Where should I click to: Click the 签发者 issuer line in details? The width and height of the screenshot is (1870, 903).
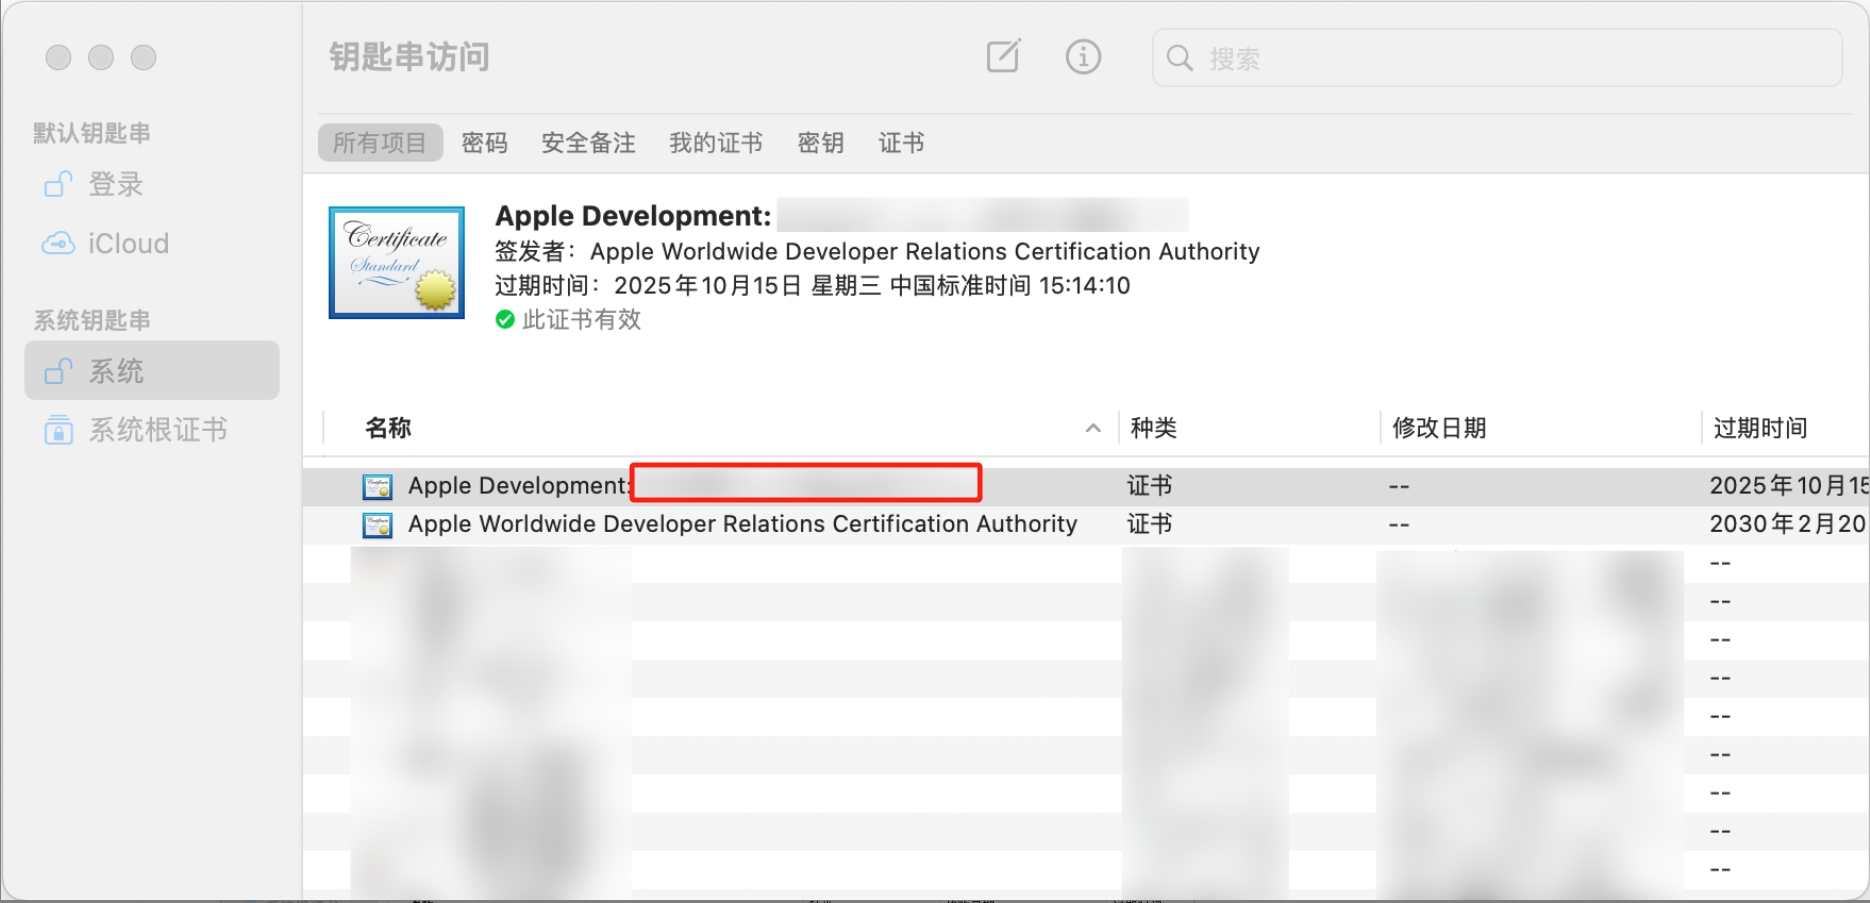click(x=877, y=251)
